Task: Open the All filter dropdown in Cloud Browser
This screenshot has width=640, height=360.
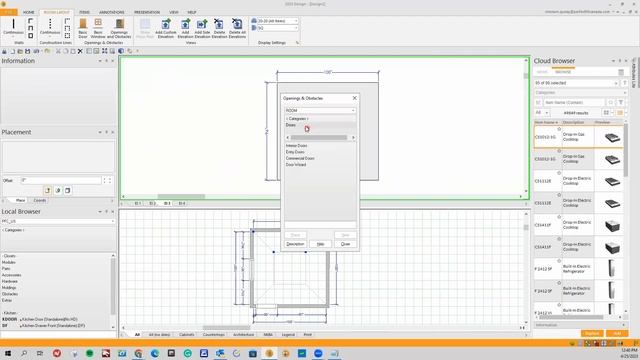Action: click(541, 113)
